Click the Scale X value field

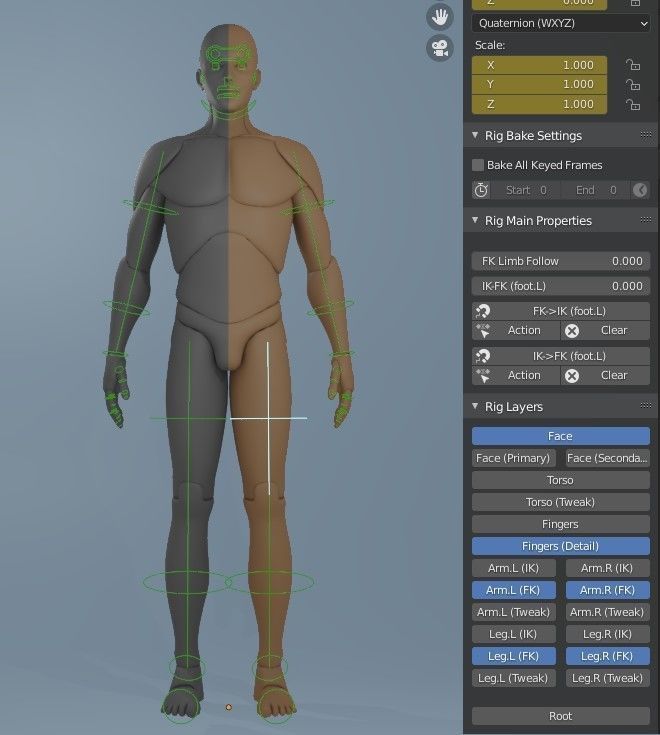539,65
